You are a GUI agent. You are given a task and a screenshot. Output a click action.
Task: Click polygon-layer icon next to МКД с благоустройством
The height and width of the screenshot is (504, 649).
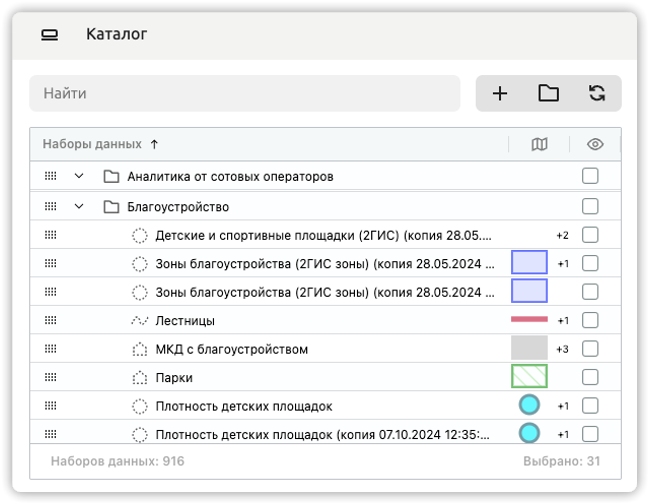[x=140, y=349]
